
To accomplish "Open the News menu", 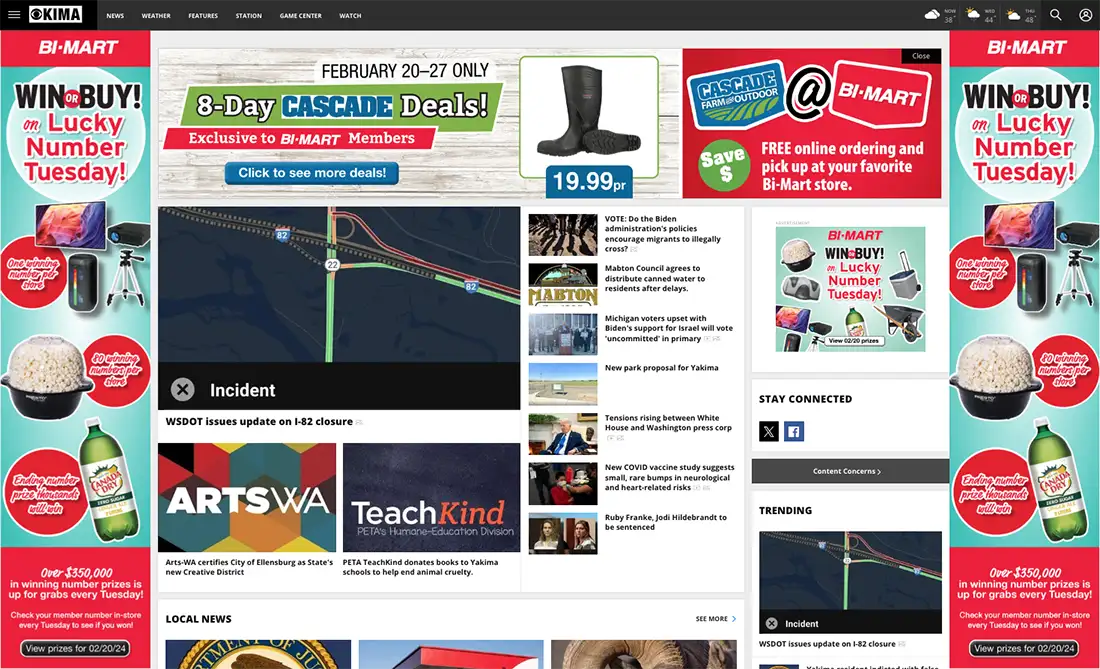I will coord(115,15).
